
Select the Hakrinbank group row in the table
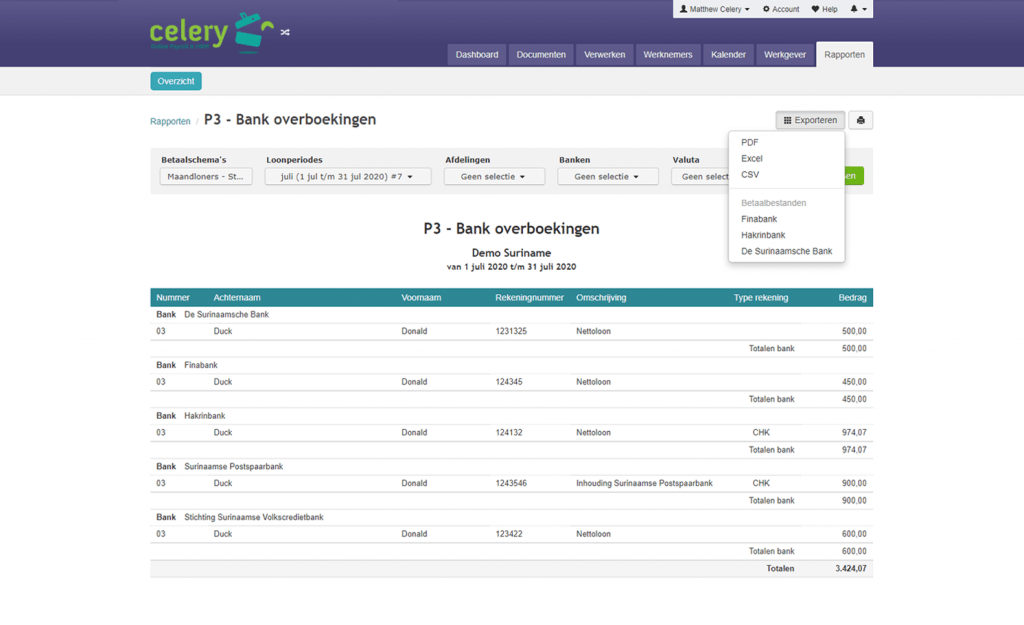pos(511,416)
